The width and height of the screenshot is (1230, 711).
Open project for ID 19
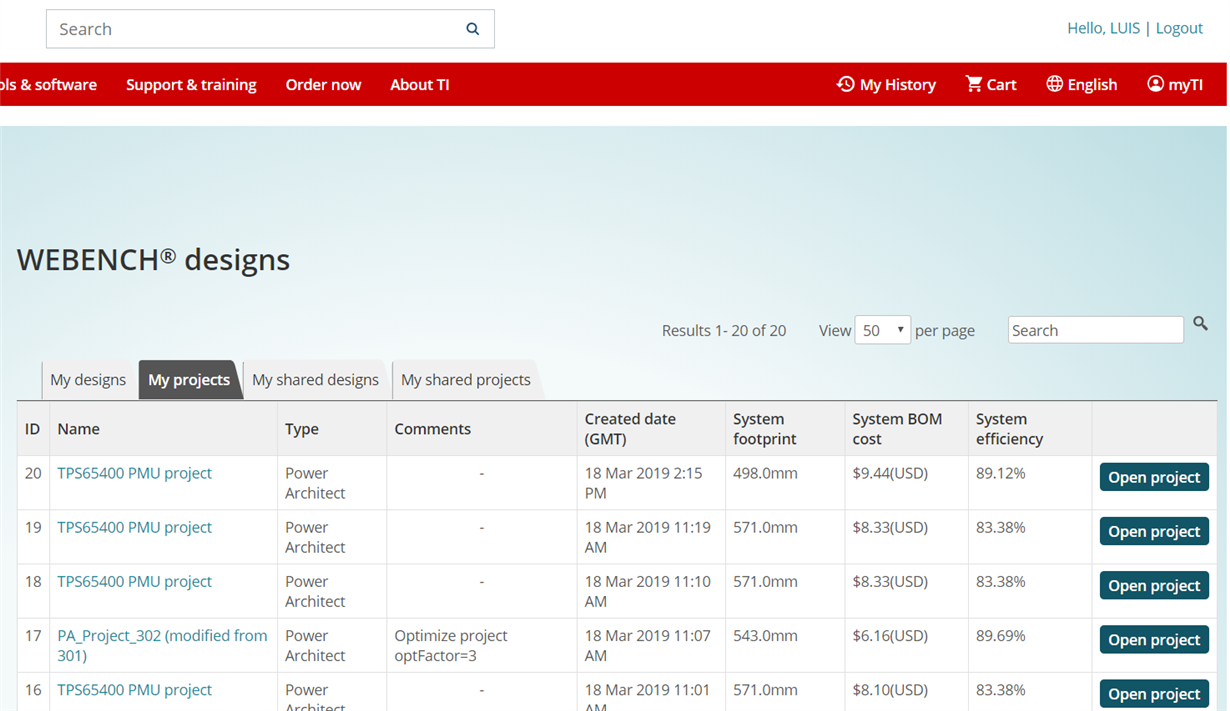[x=1154, y=531]
